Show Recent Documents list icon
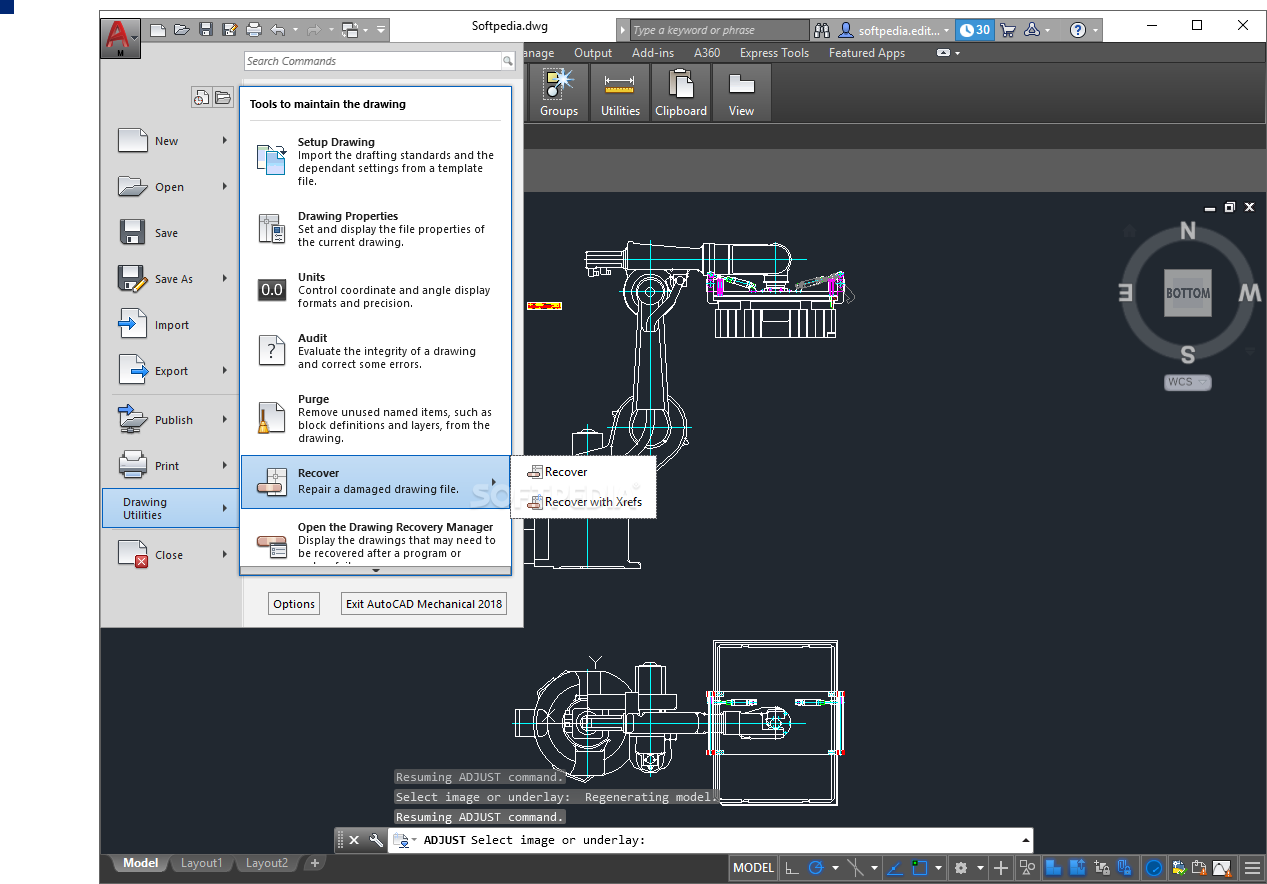Screen dimensions: 1267x884 point(201,97)
